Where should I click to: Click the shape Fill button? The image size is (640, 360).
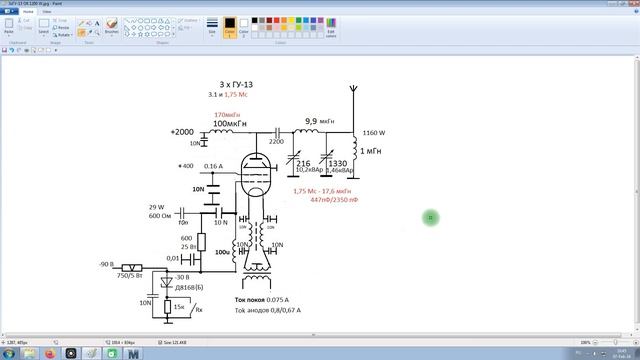coord(185,28)
